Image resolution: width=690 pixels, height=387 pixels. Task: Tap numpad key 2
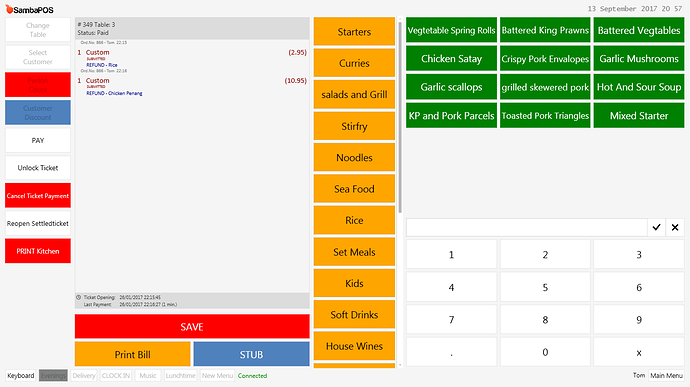[x=545, y=254]
